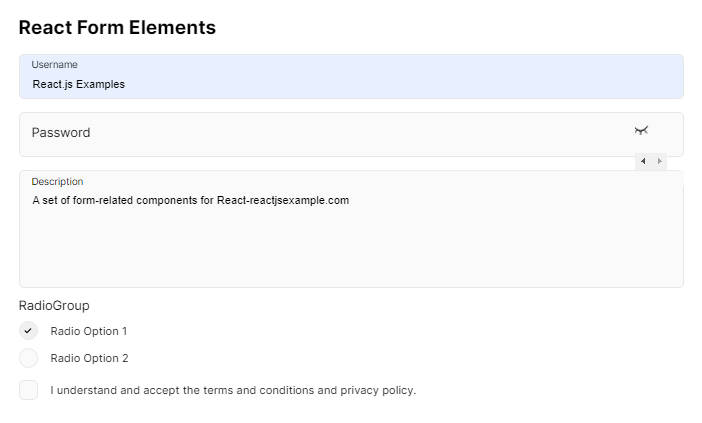This screenshot has width=702, height=423.
Task: Tick the terms and conditions checkbox
Action: (x=28, y=390)
